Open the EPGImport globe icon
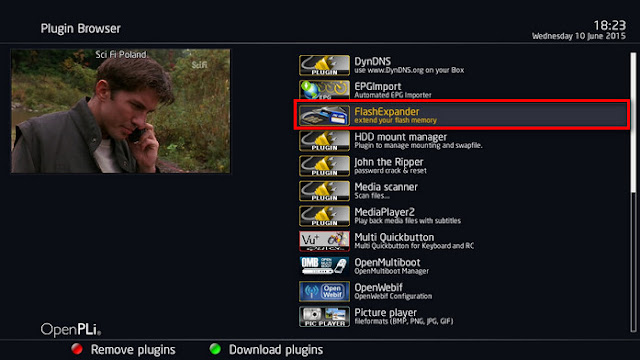640x360 pixels. pos(324,90)
